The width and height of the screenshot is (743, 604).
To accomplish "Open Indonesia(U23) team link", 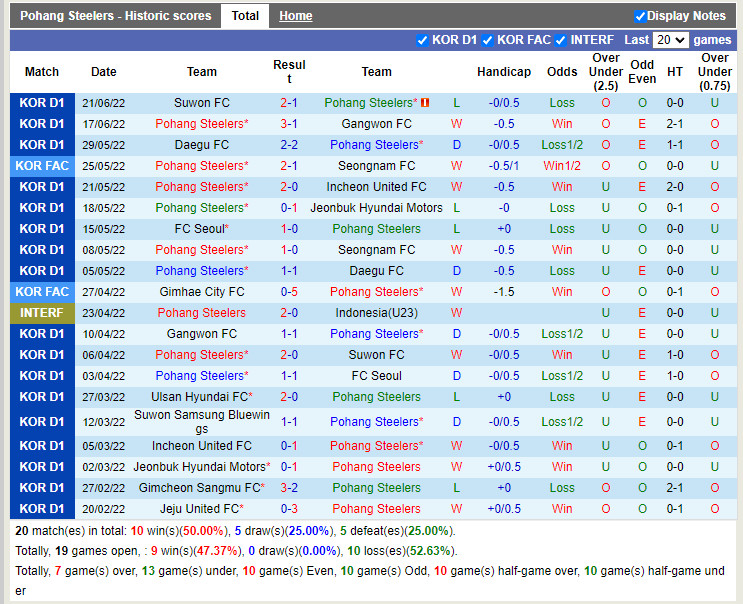I will 376,313.
